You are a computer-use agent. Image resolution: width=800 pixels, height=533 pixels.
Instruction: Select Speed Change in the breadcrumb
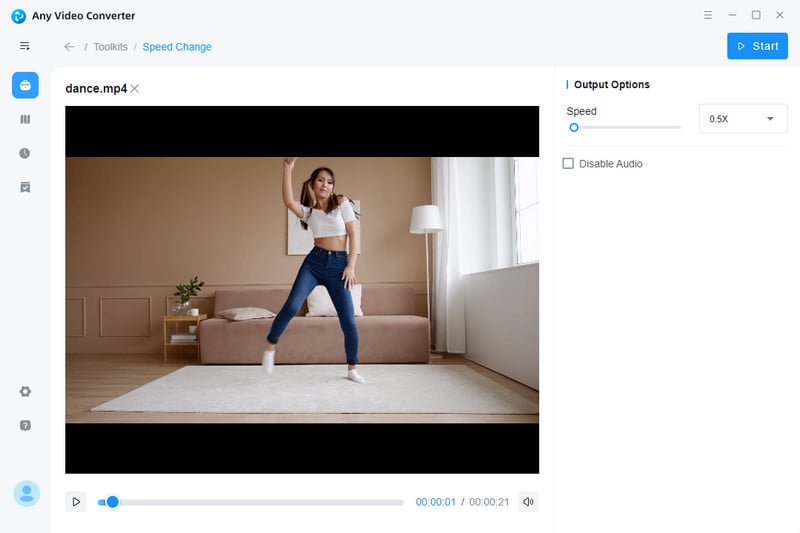177,47
